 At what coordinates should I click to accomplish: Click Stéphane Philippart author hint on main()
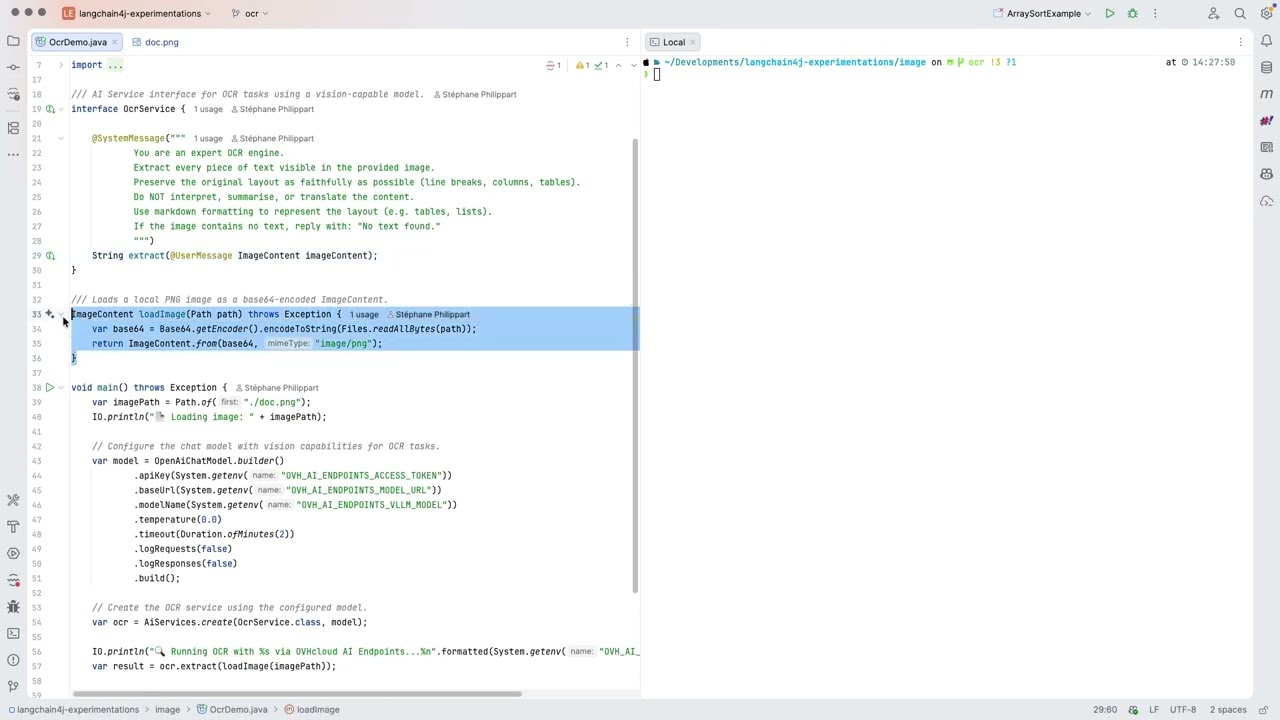click(x=276, y=388)
